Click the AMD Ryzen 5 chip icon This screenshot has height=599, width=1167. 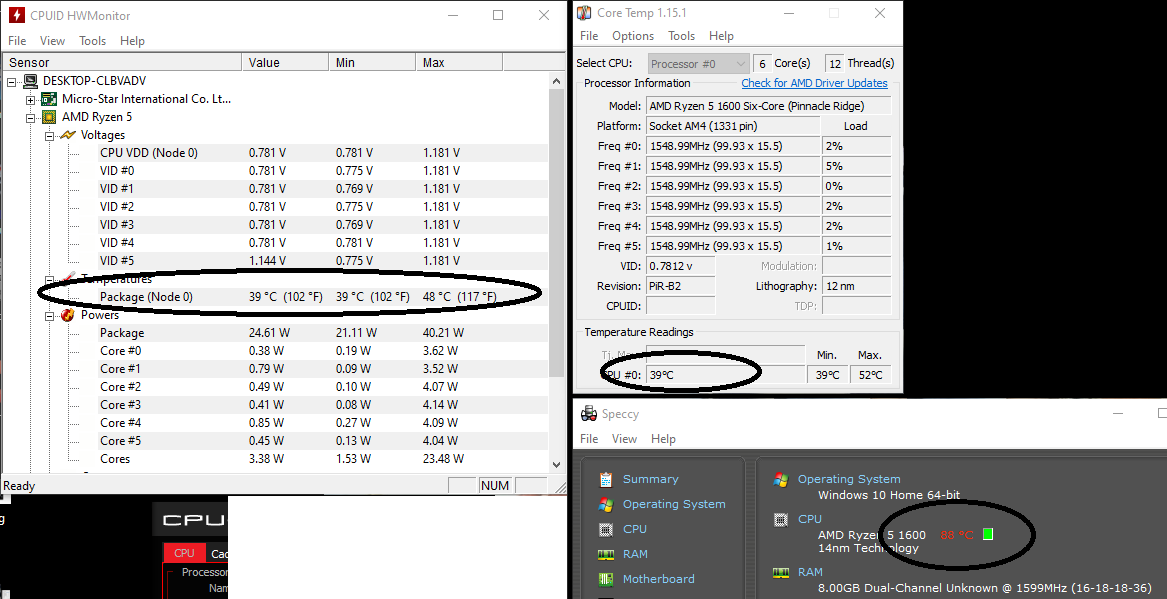click(x=49, y=117)
